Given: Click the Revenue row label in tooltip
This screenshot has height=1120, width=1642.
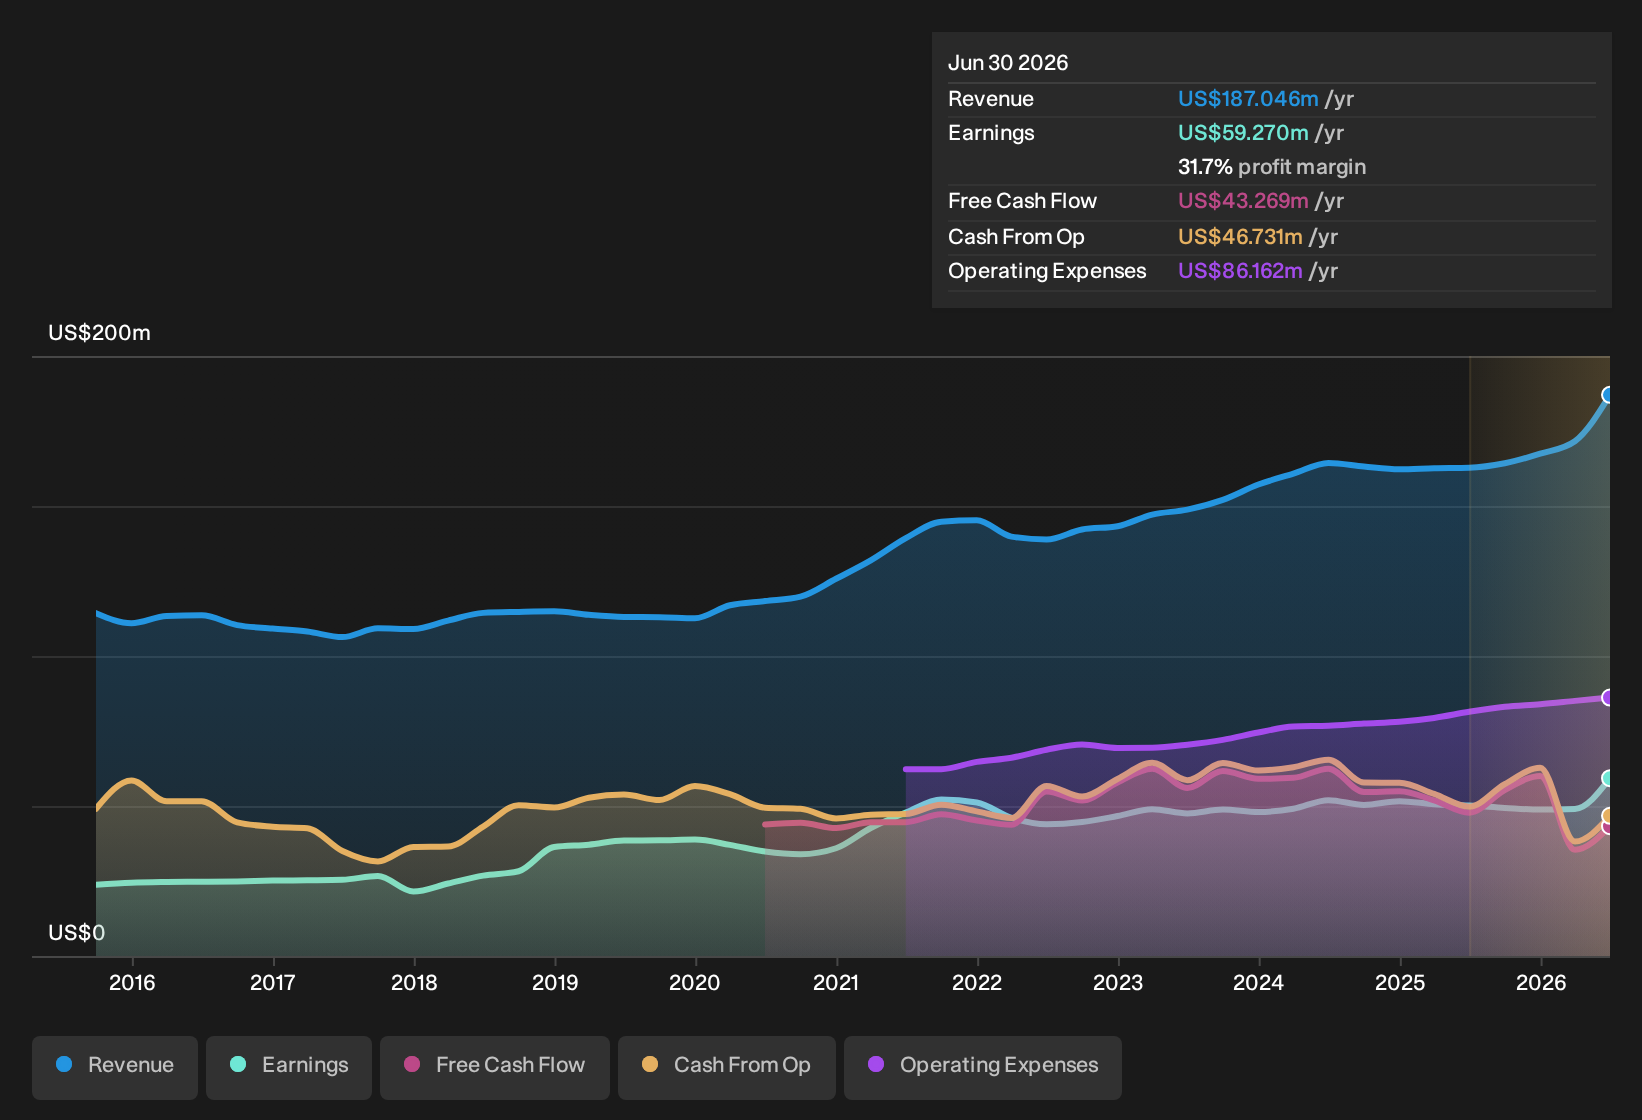Looking at the screenshot, I should pos(991,99).
